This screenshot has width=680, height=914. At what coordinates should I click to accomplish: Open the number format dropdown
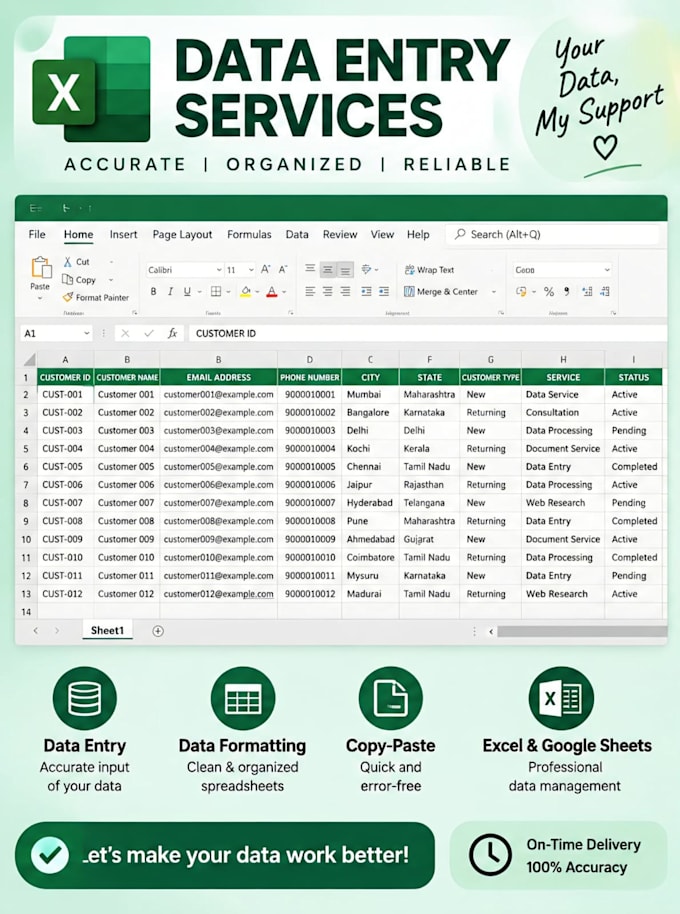pos(607,270)
